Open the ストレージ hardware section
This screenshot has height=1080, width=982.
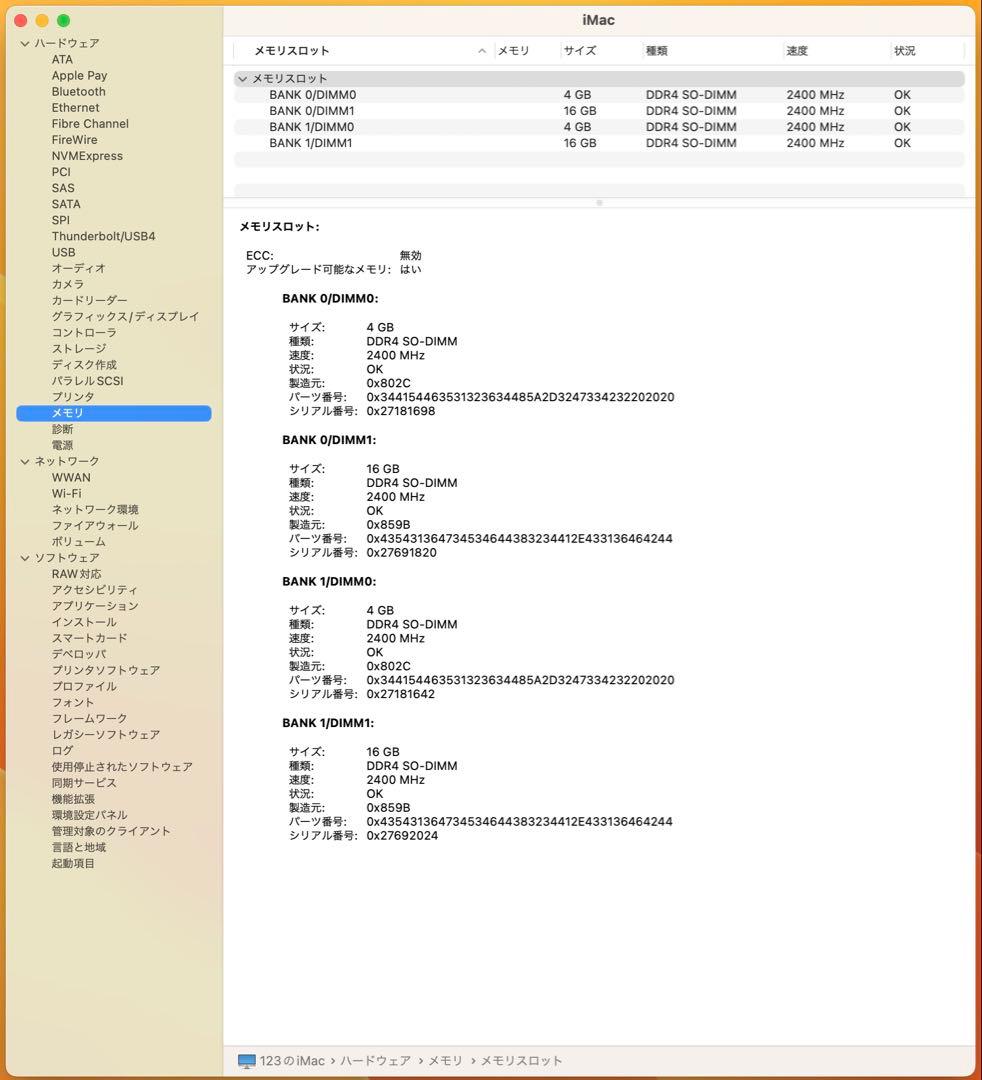point(78,348)
